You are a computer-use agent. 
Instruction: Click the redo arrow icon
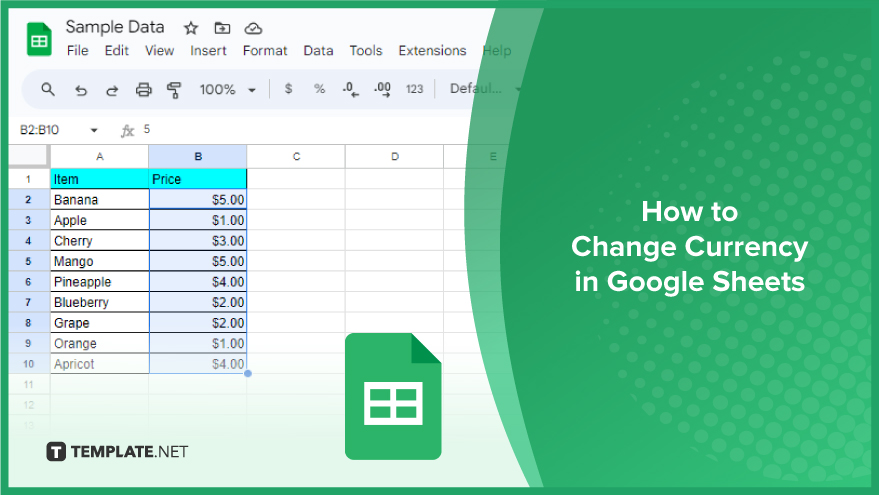(x=112, y=90)
